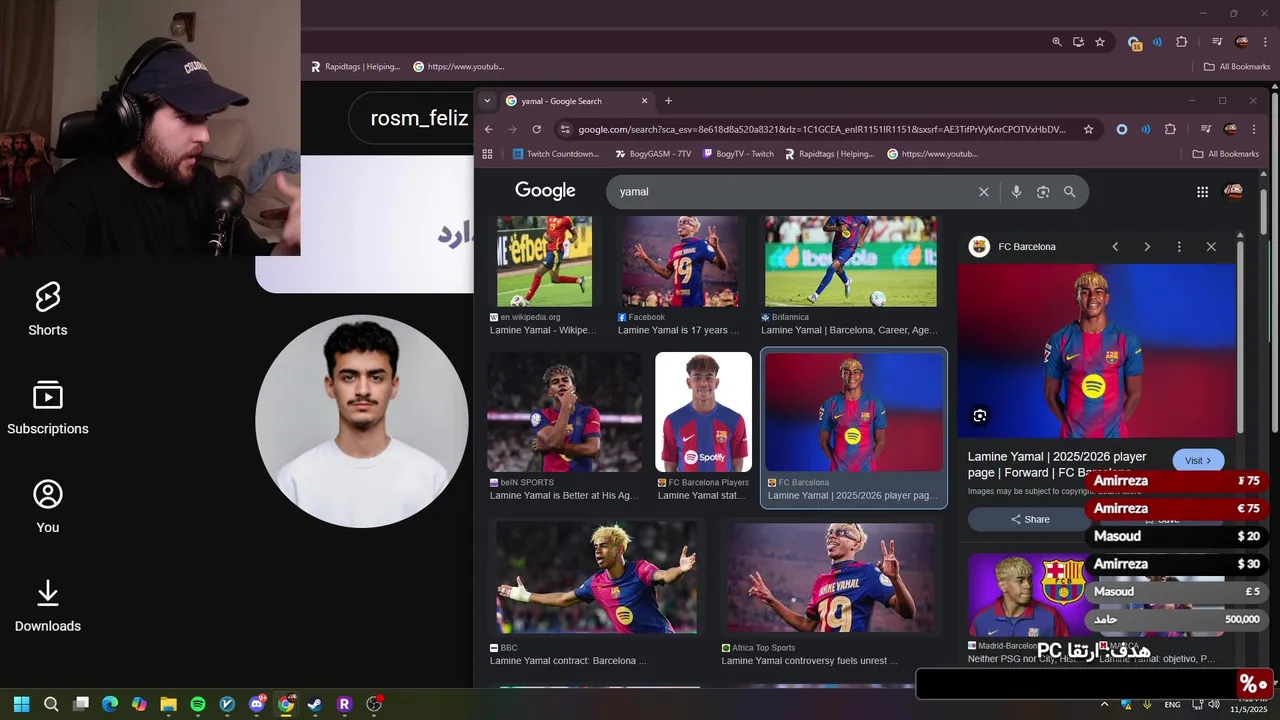Viewport: 1280px width, 720px height.
Task: Open File Explorer from the taskbar
Action: pyautogui.click(x=168, y=704)
